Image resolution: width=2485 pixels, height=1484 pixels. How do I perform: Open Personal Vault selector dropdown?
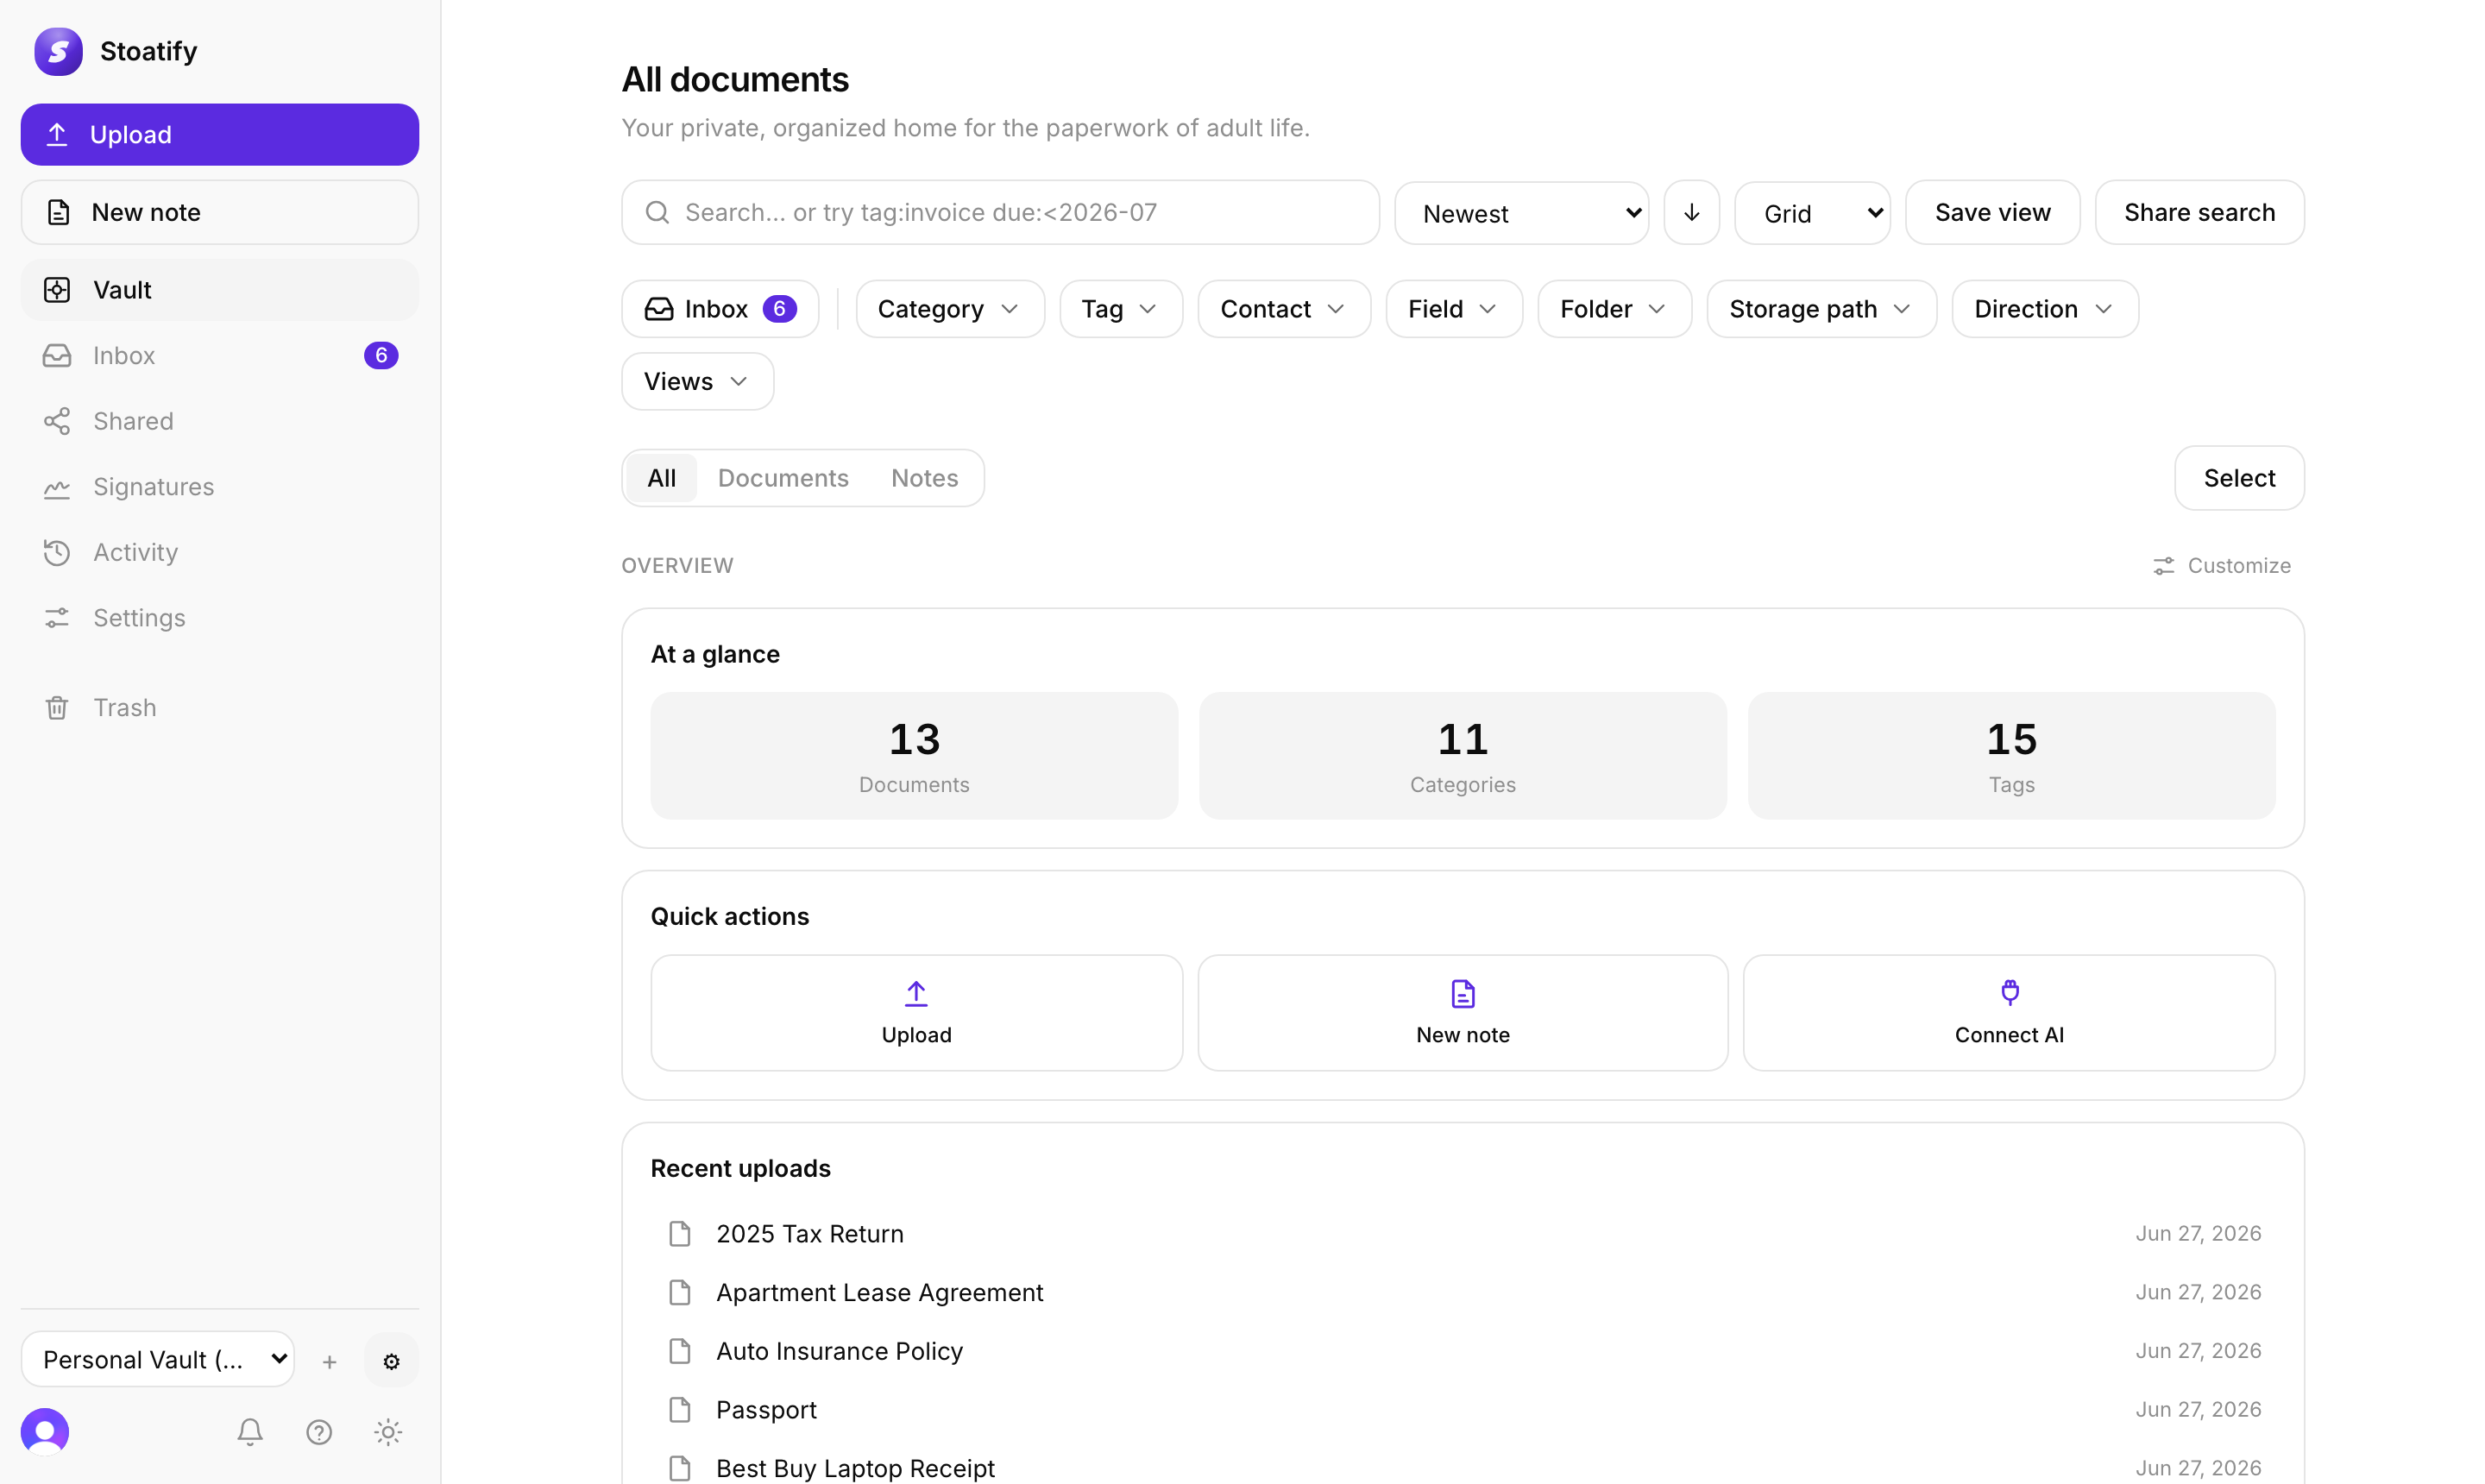coord(158,1360)
